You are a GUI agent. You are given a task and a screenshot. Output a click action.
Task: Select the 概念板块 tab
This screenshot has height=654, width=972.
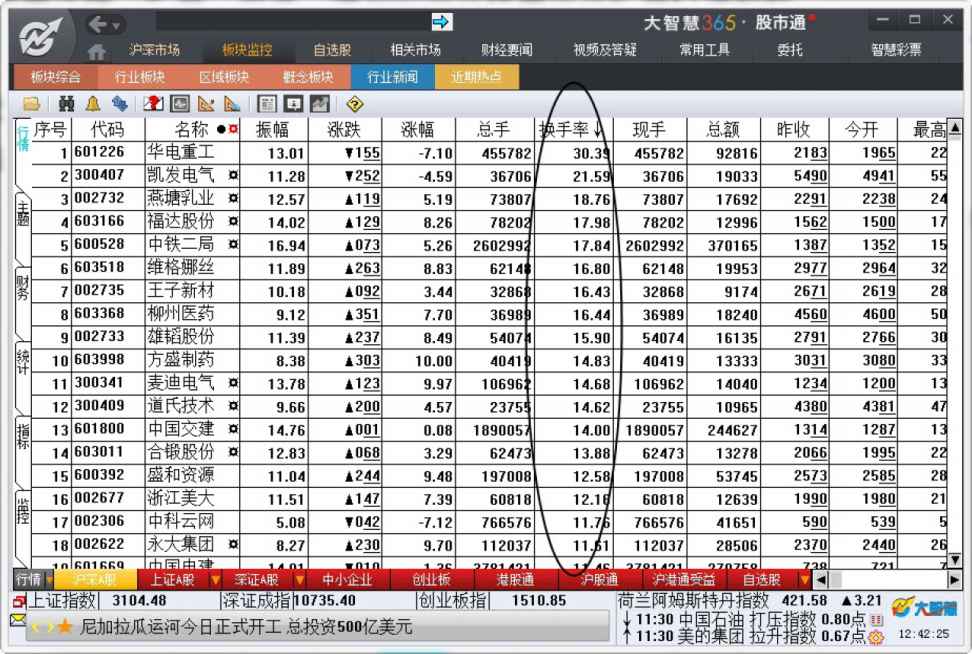(x=308, y=77)
